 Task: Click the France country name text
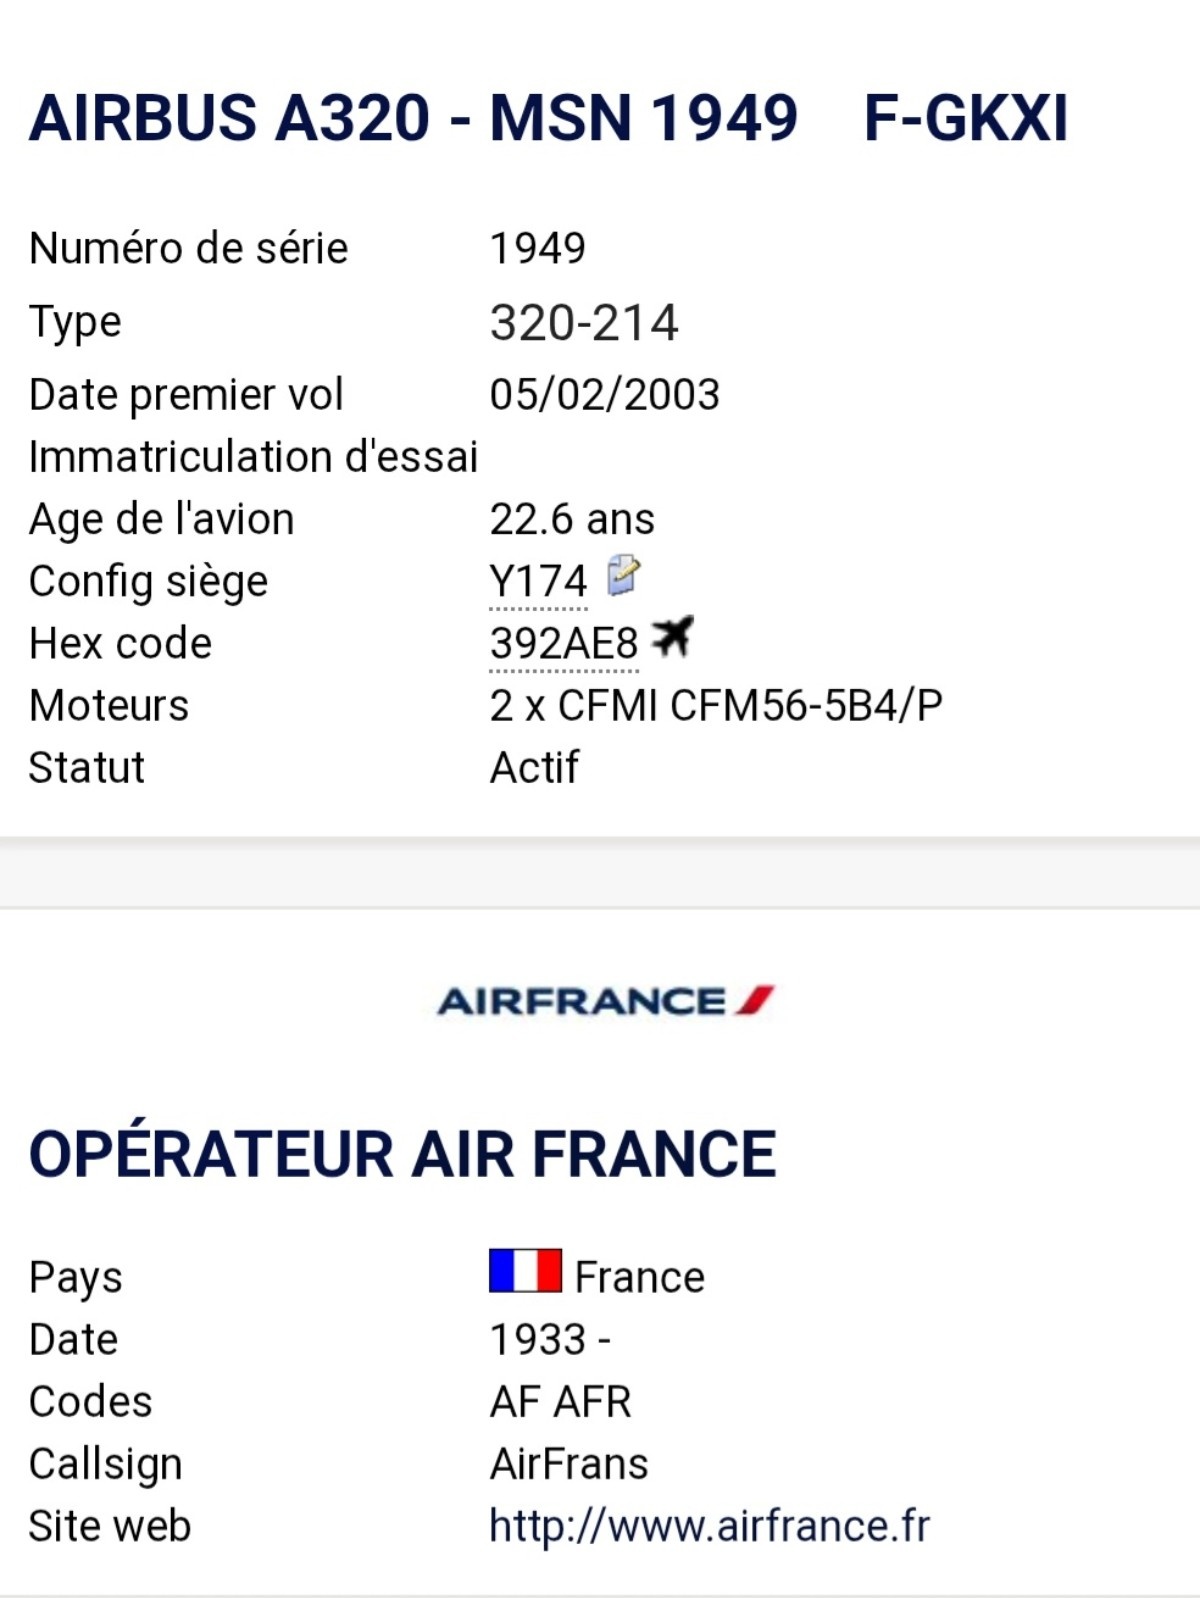coord(640,1278)
